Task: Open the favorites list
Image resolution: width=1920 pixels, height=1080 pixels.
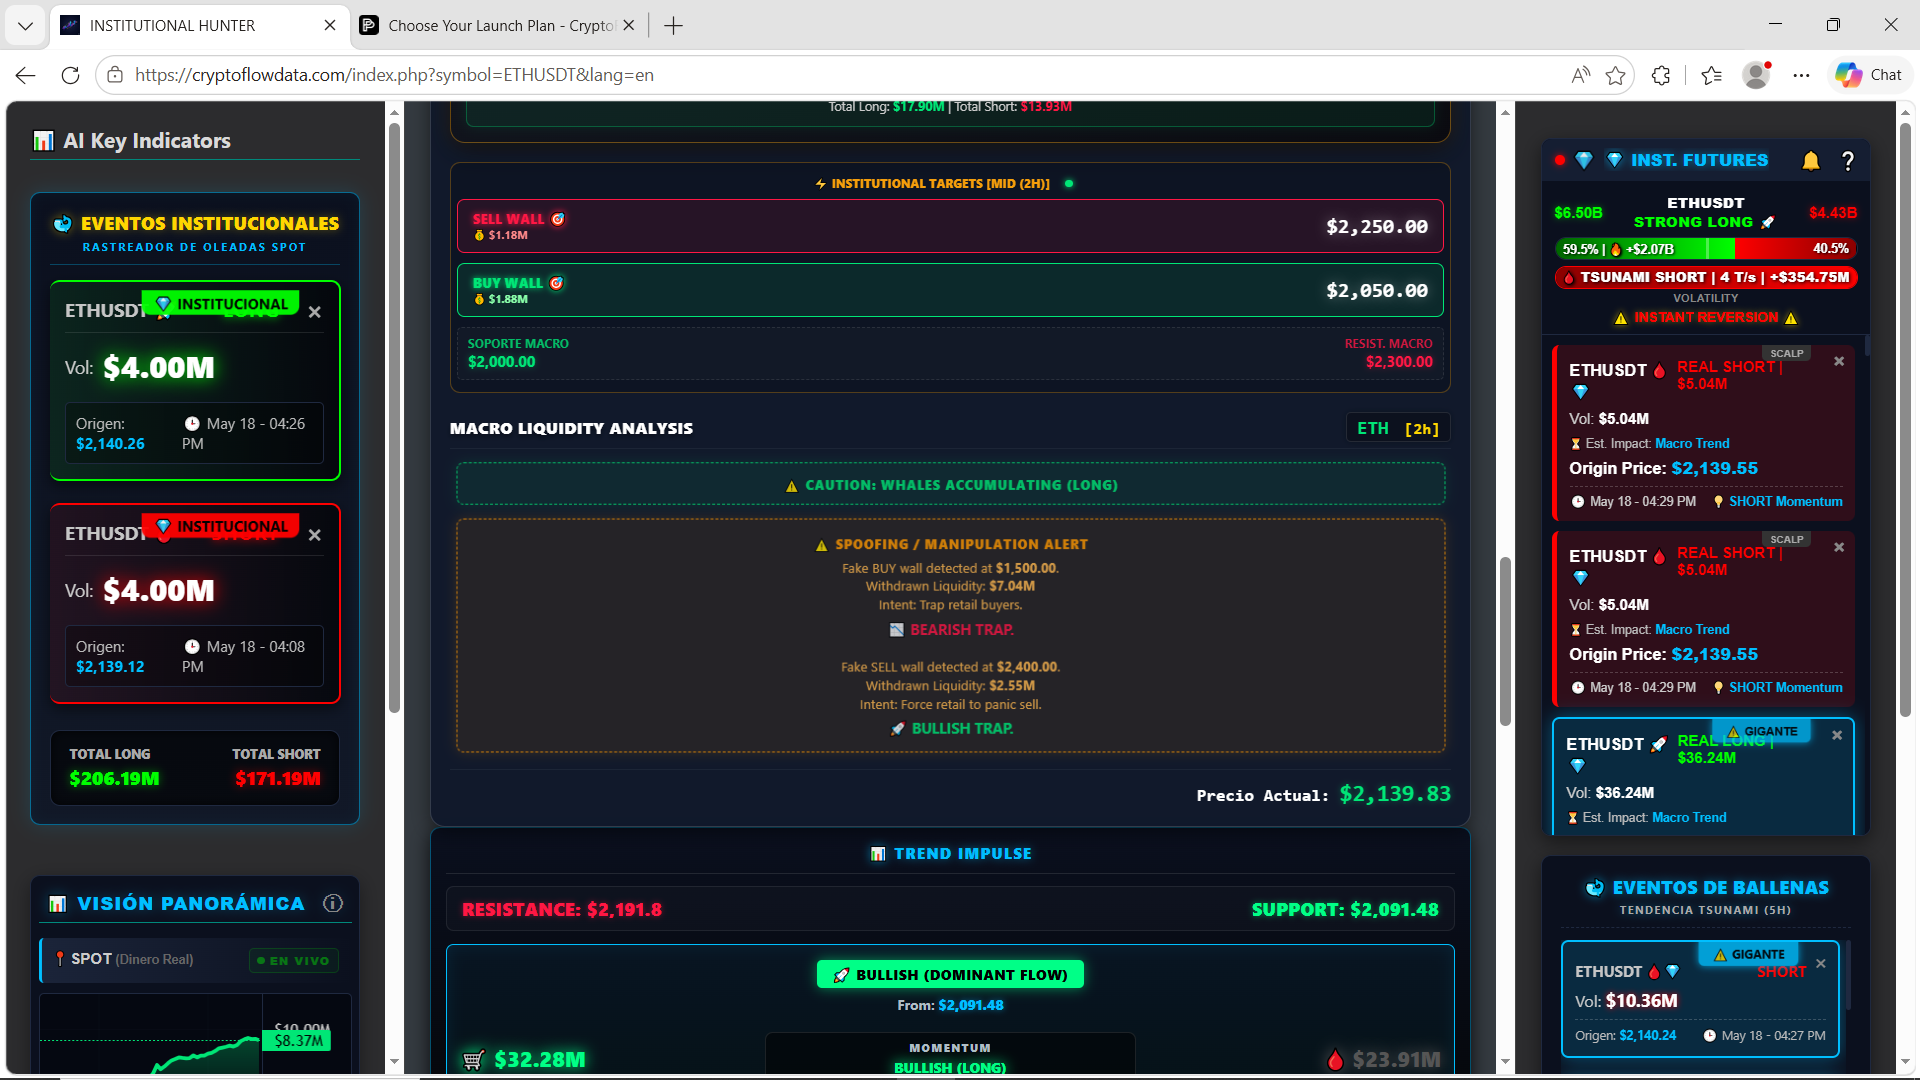Action: pyautogui.click(x=1711, y=75)
